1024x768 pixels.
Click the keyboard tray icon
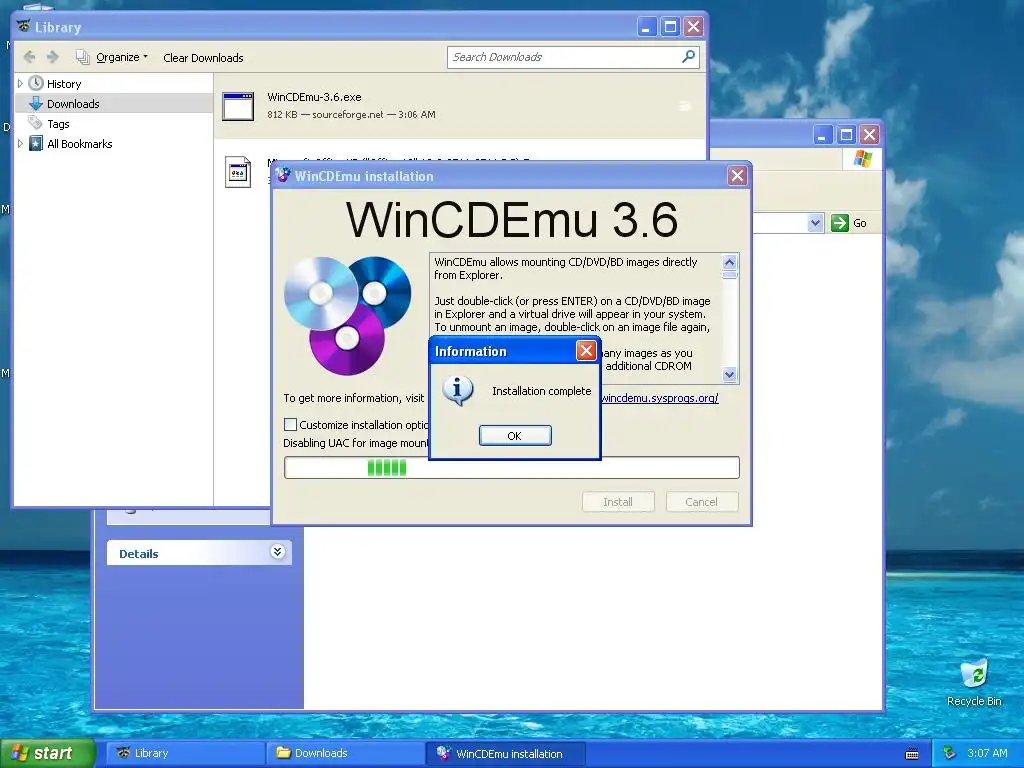[912, 754]
